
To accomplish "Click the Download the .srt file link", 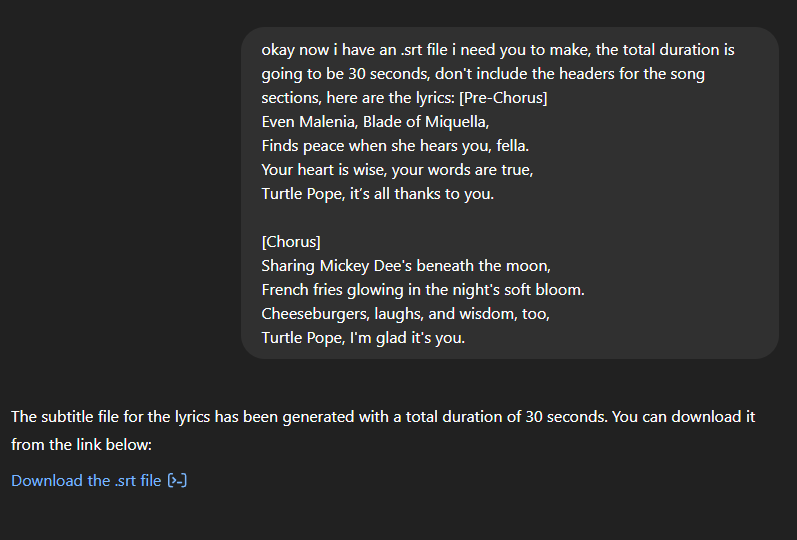I will 86,481.
